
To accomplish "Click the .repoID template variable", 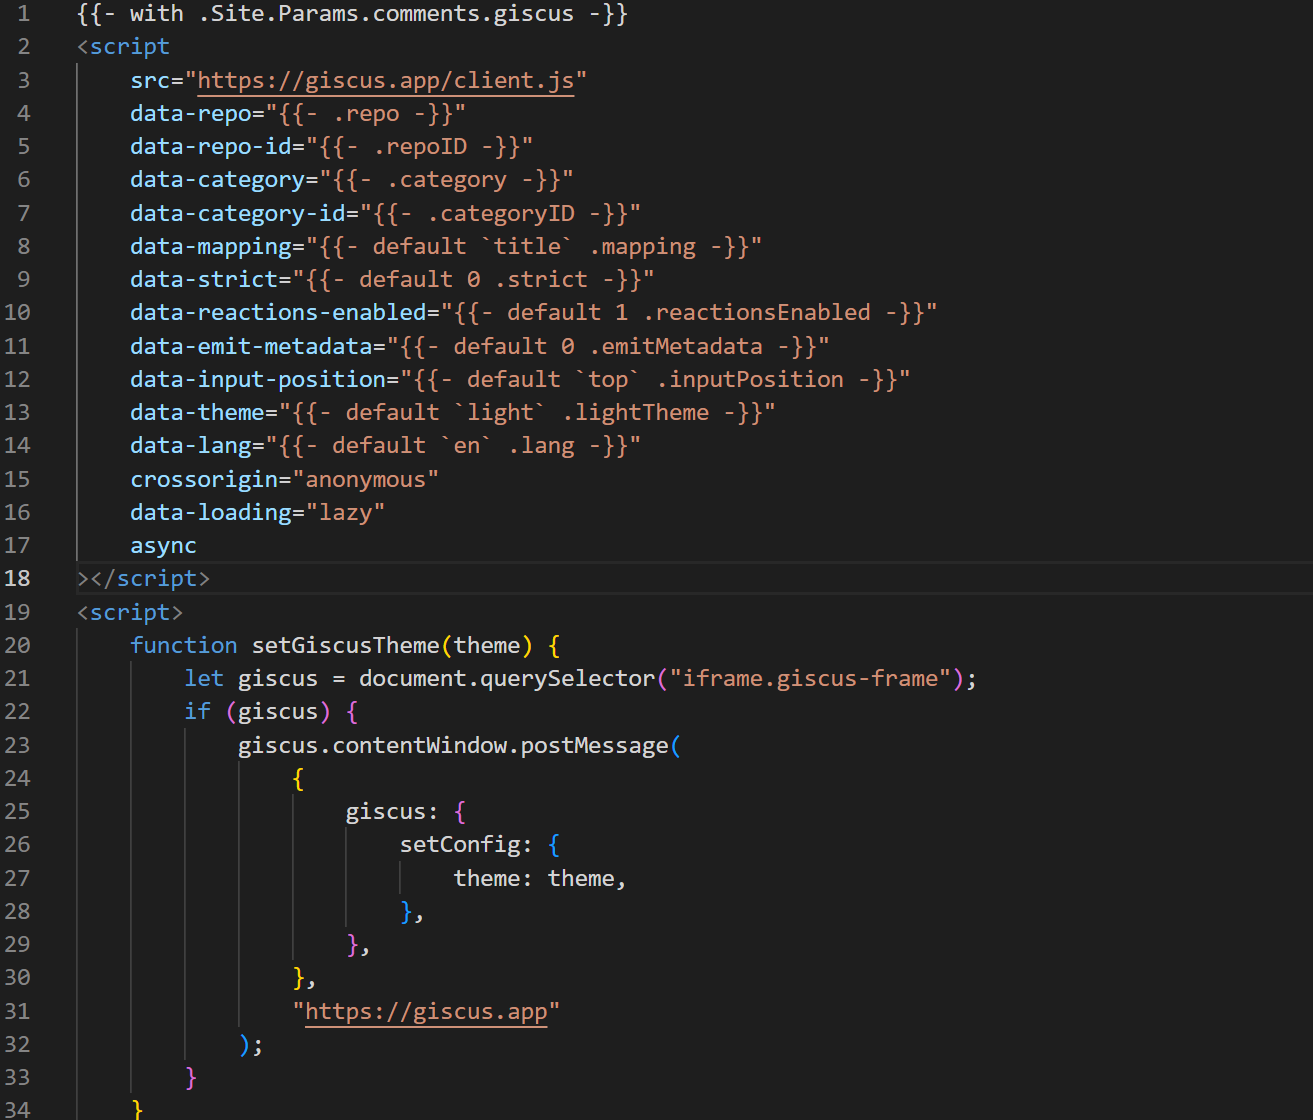I will coord(419,146).
